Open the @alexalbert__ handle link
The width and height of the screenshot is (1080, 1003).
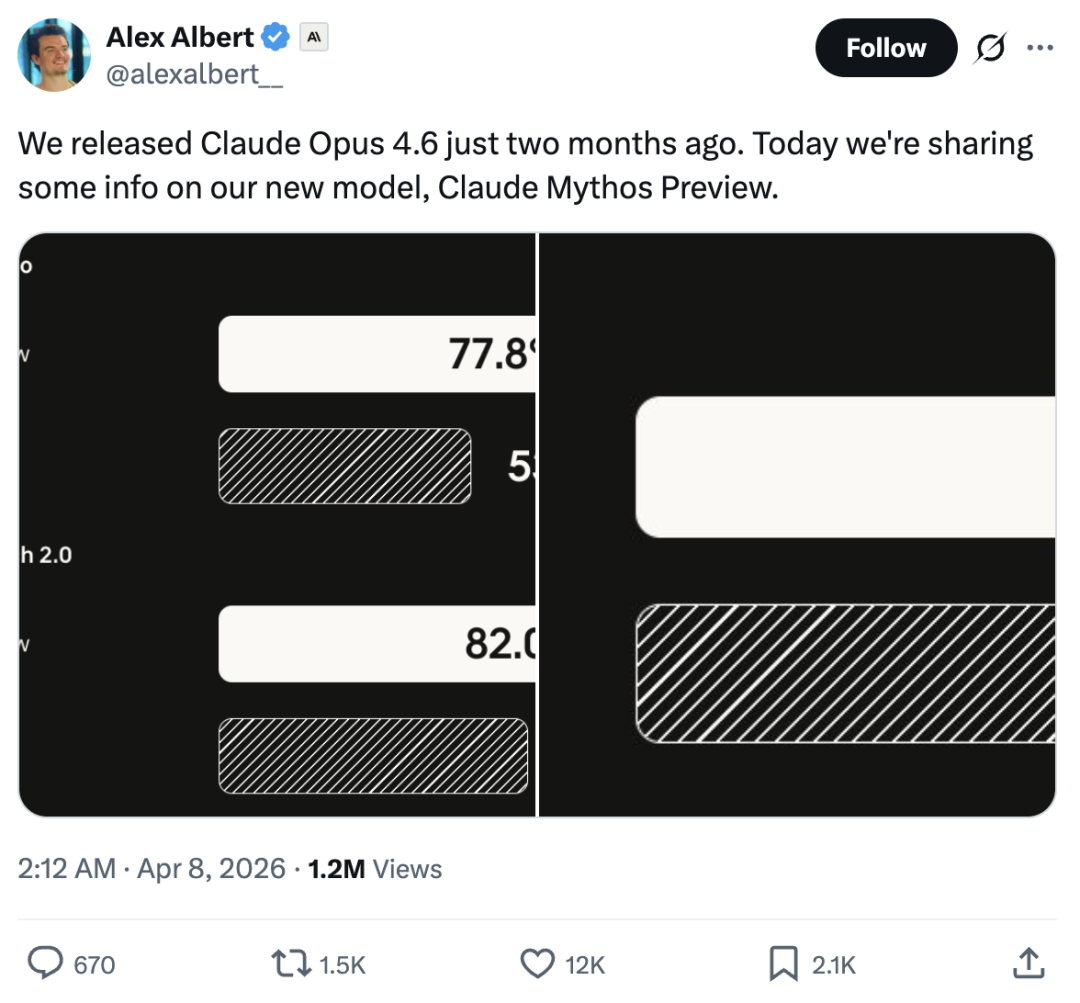[x=194, y=76]
